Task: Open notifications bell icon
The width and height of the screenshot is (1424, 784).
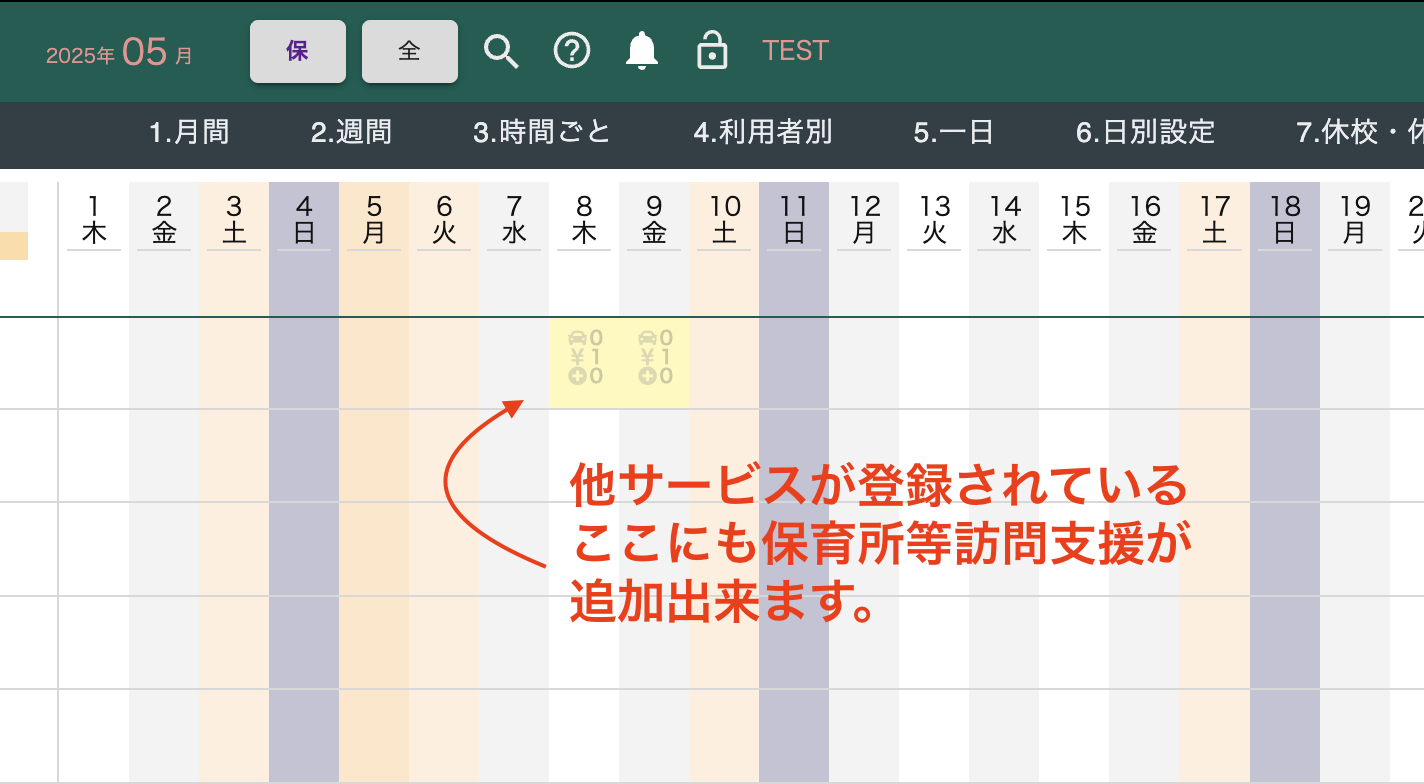Action: tap(642, 51)
